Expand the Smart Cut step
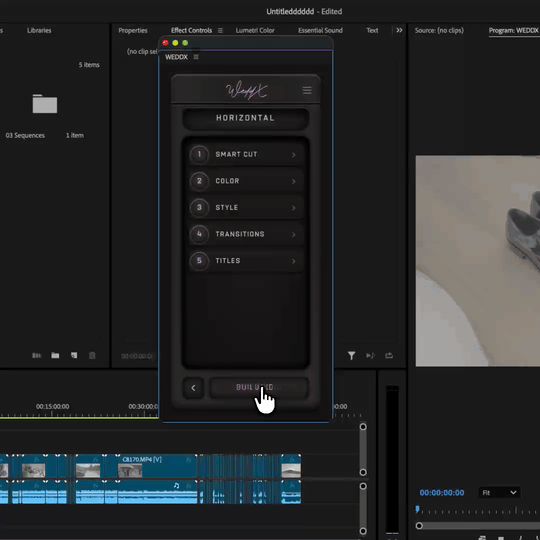The image size is (540, 540). tap(246, 154)
